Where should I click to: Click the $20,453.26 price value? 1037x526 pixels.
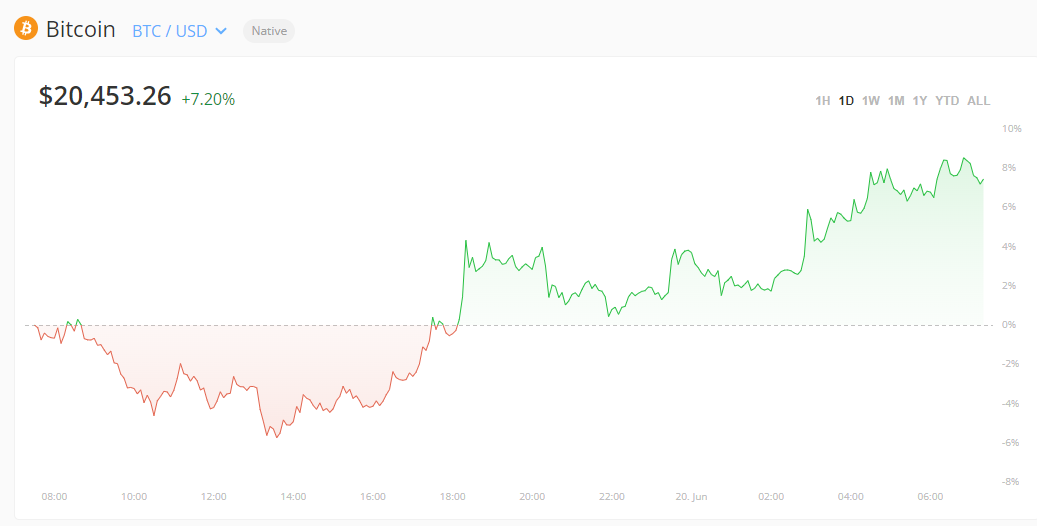click(105, 96)
